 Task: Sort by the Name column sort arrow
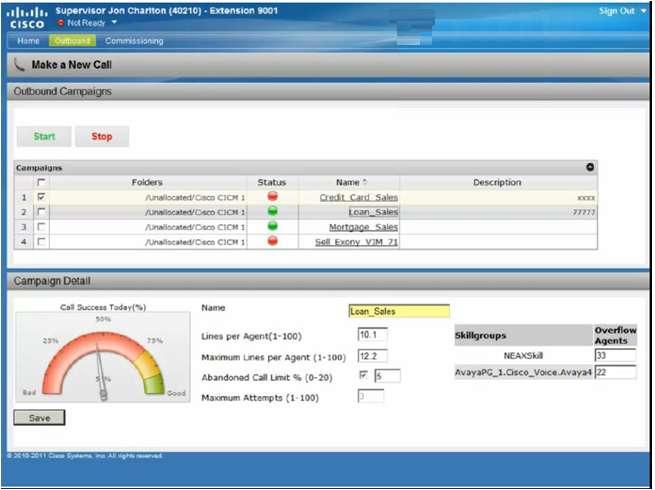pos(365,182)
